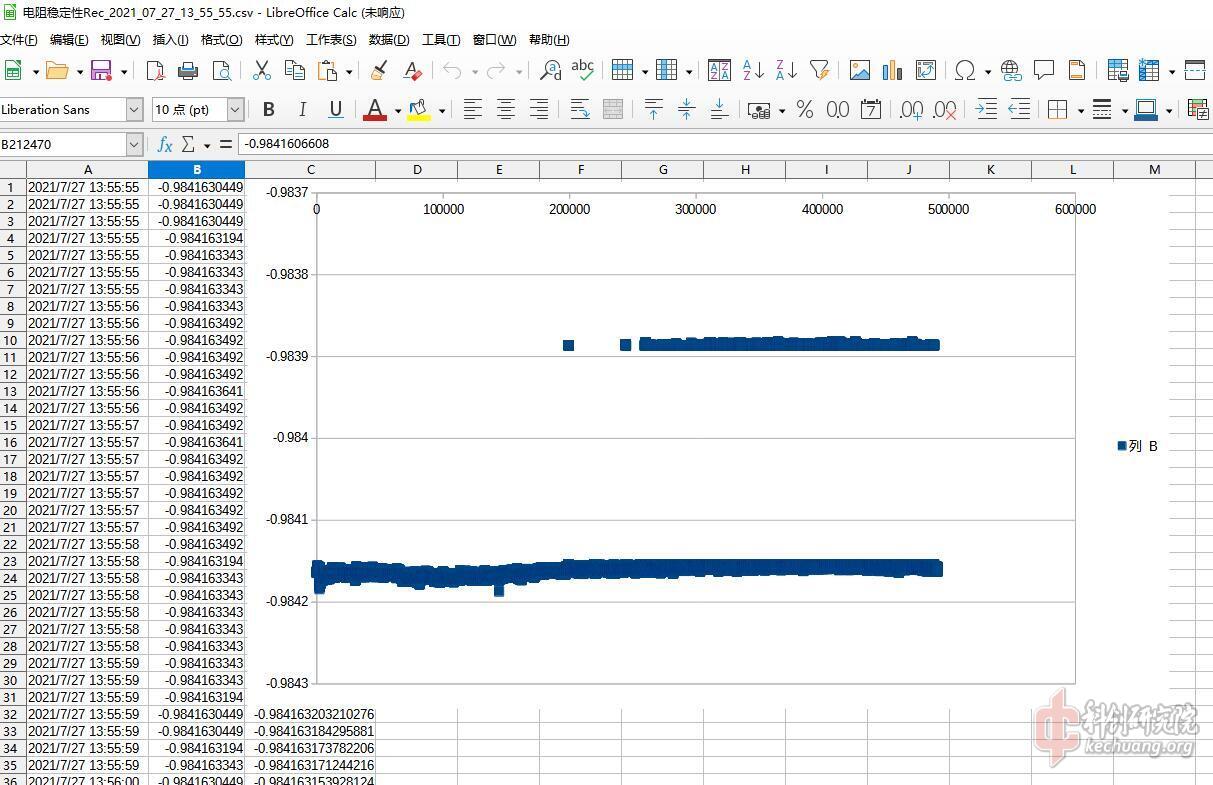The height and width of the screenshot is (785, 1213).
Task: Define the print area
Action: pyautogui.click(x=1118, y=70)
